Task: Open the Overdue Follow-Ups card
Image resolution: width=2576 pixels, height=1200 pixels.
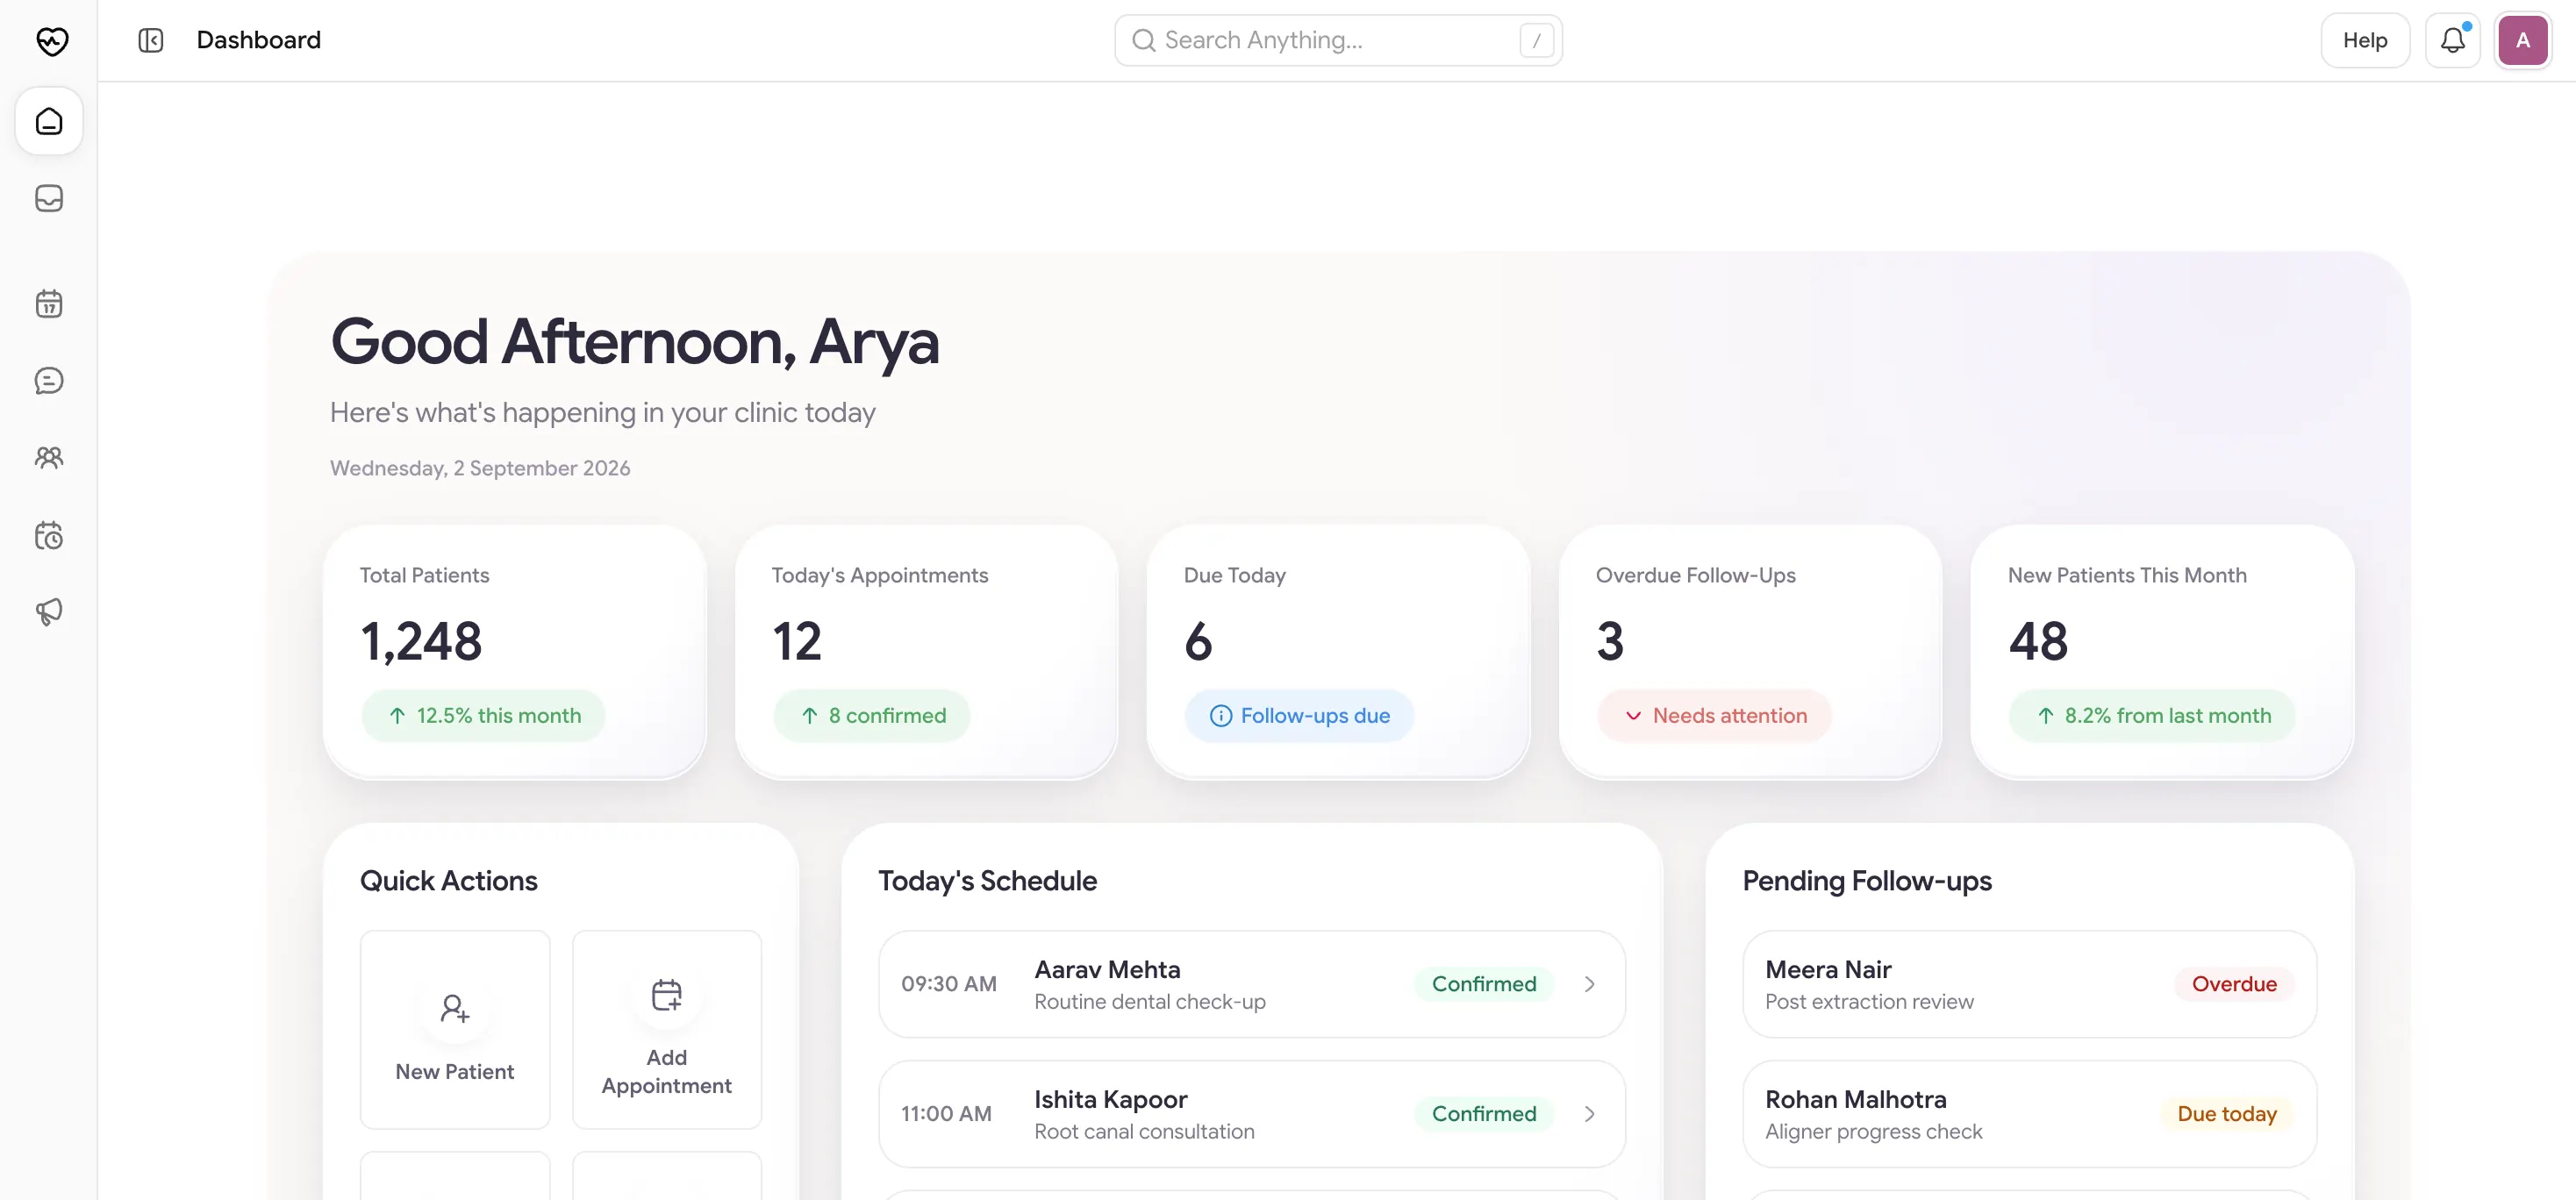Action: [1750, 652]
